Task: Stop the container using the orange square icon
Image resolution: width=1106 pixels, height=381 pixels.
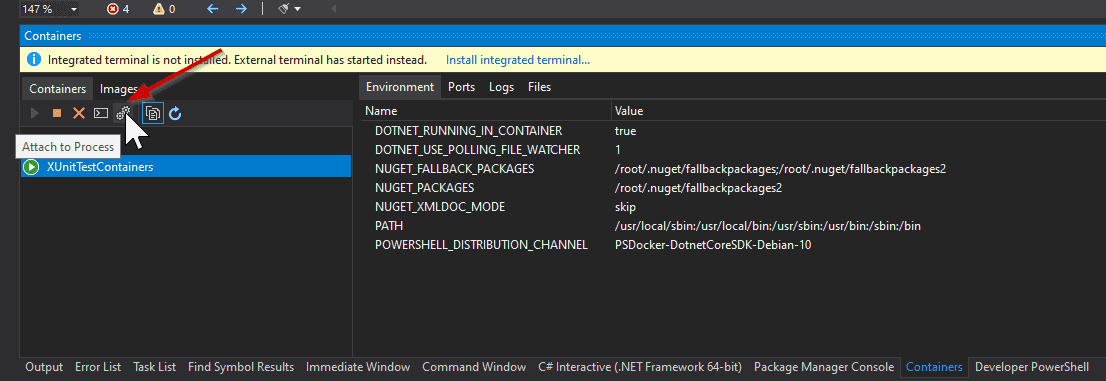Action: (56, 113)
